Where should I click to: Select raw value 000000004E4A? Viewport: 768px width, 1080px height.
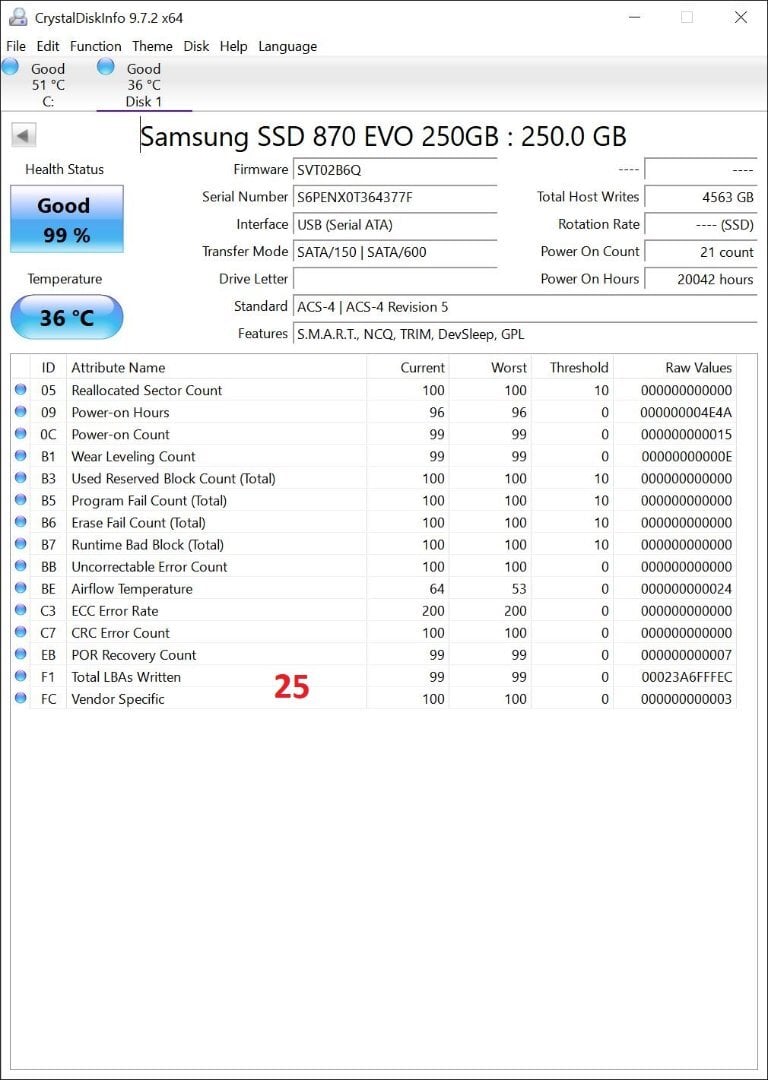click(x=687, y=413)
